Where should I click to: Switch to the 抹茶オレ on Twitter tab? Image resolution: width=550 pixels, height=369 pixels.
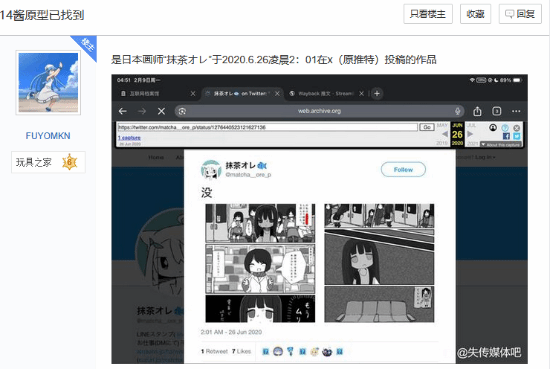241,94
